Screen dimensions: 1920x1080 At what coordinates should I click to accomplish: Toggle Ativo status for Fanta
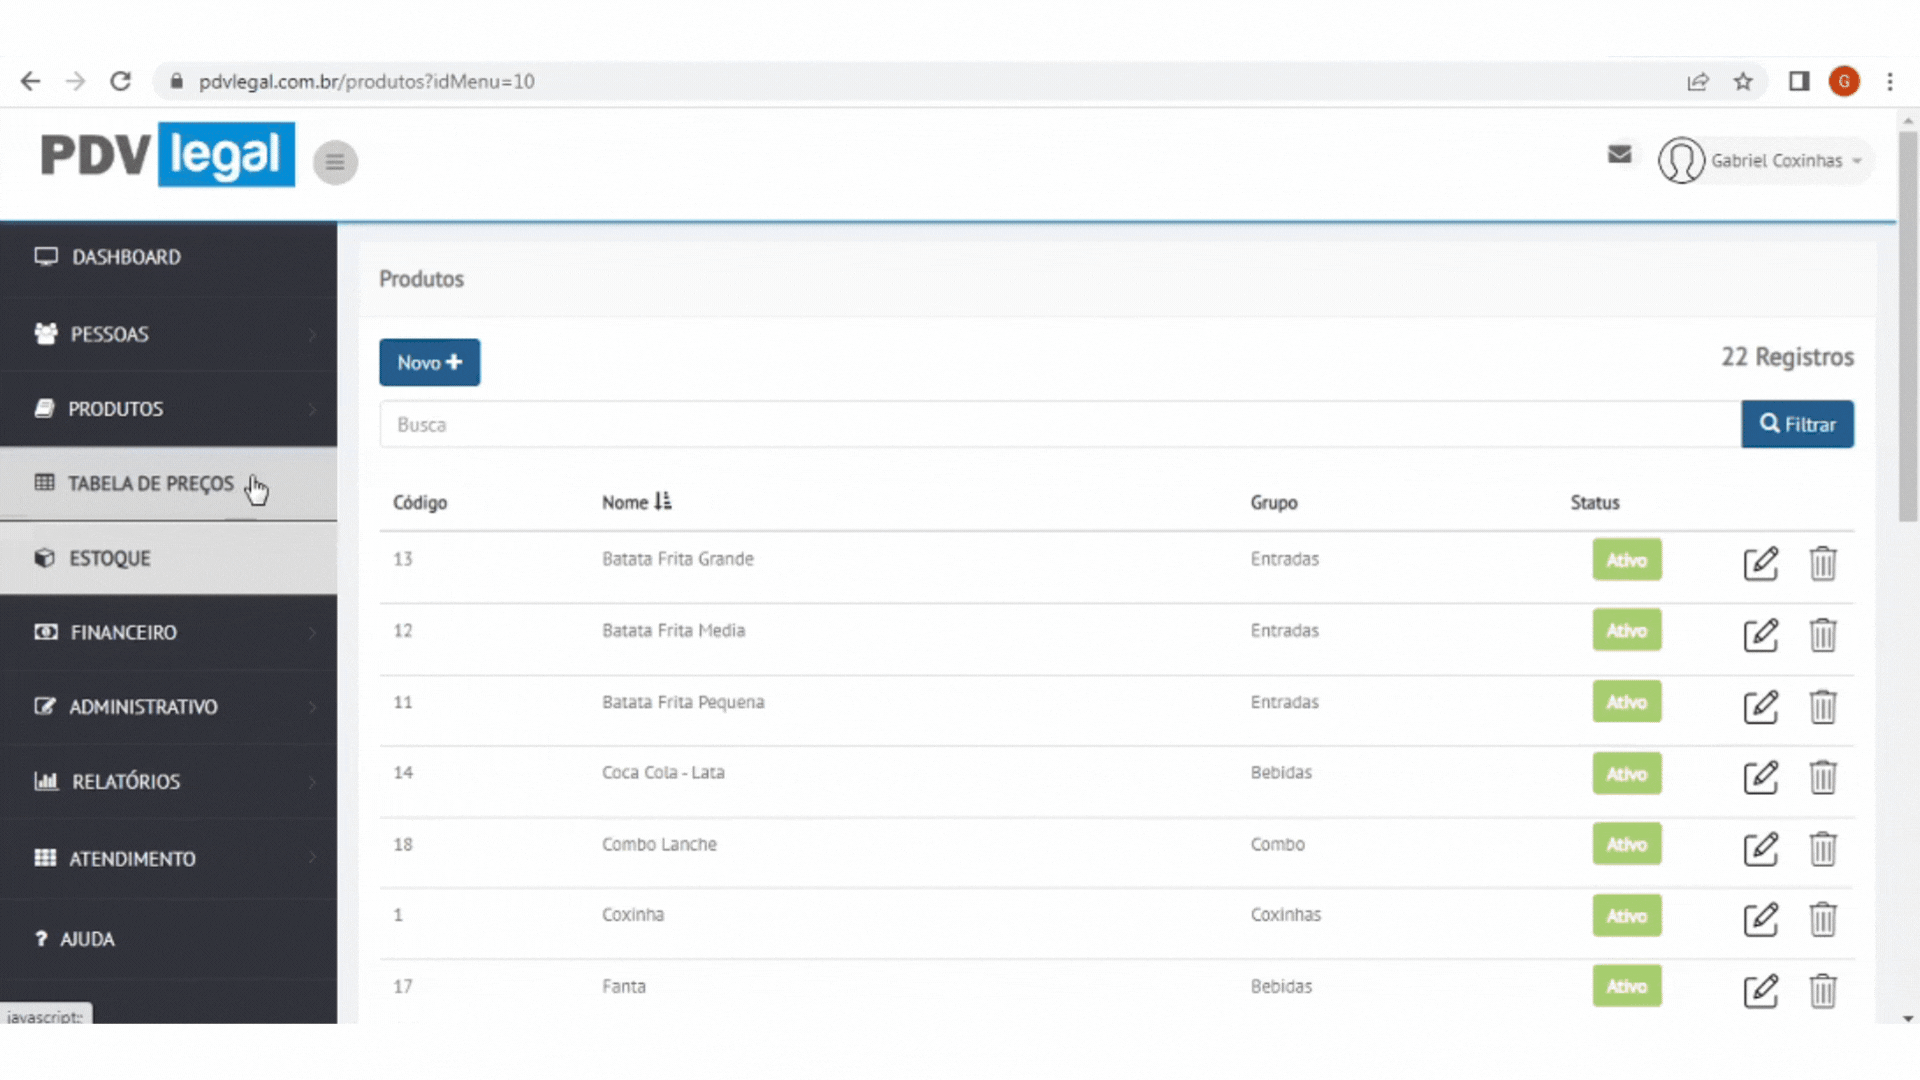pos(1626,987)
